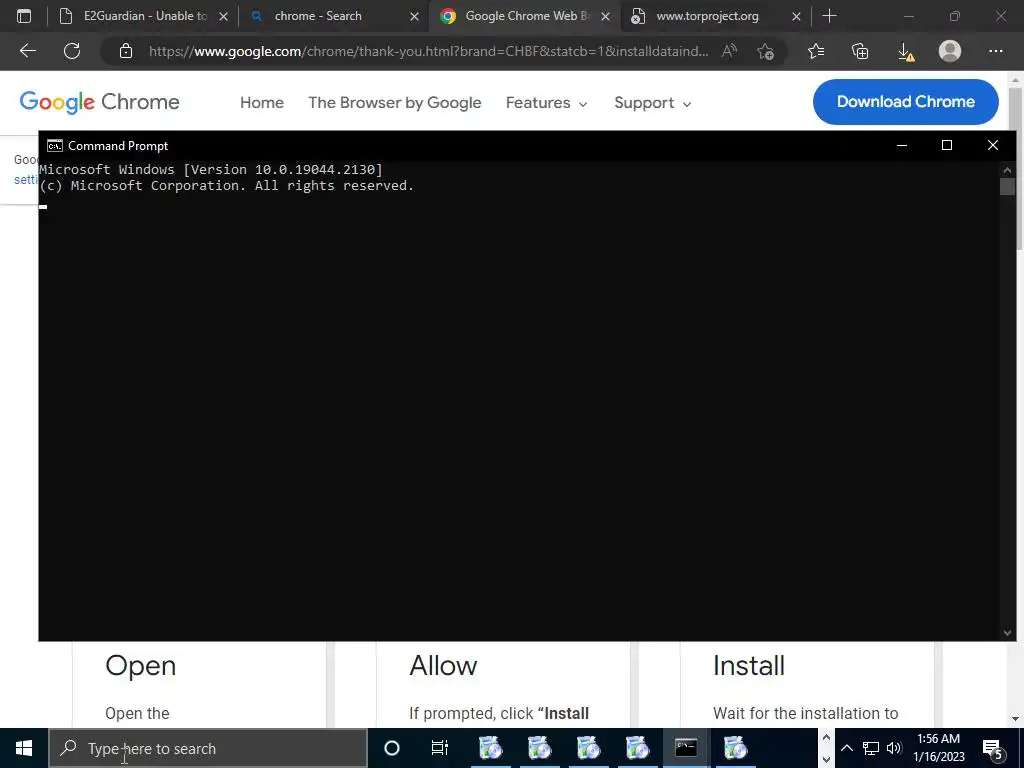
Task: Expand the Support menu
Action: click(x=652, y=103)
